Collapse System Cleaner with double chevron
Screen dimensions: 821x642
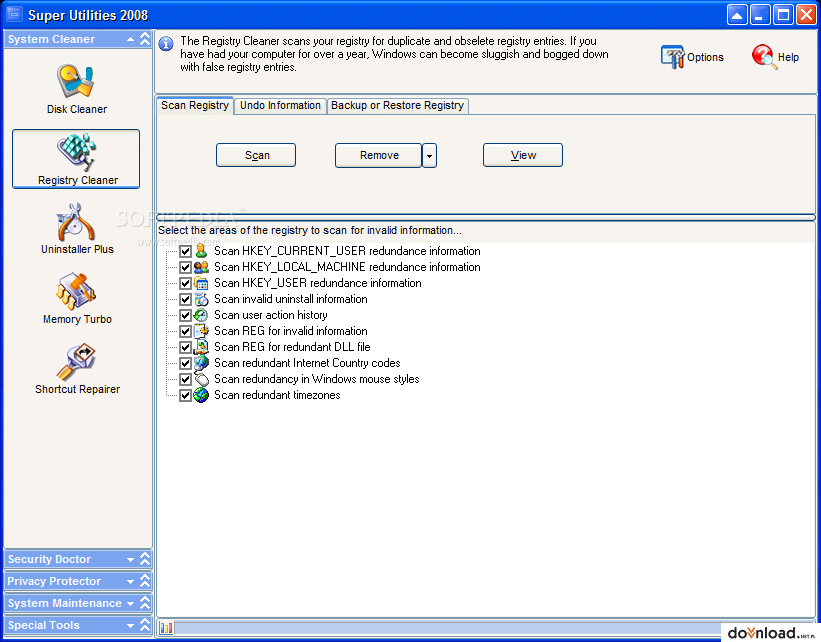(x=145, y=39)
